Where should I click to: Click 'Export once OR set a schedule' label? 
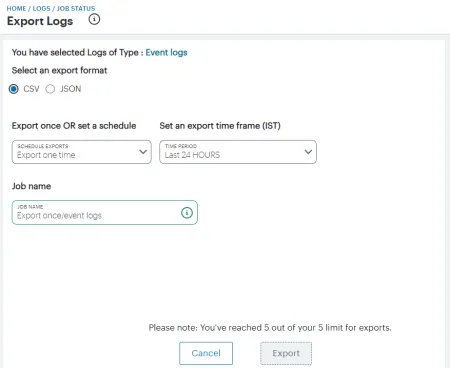(74, 126)
